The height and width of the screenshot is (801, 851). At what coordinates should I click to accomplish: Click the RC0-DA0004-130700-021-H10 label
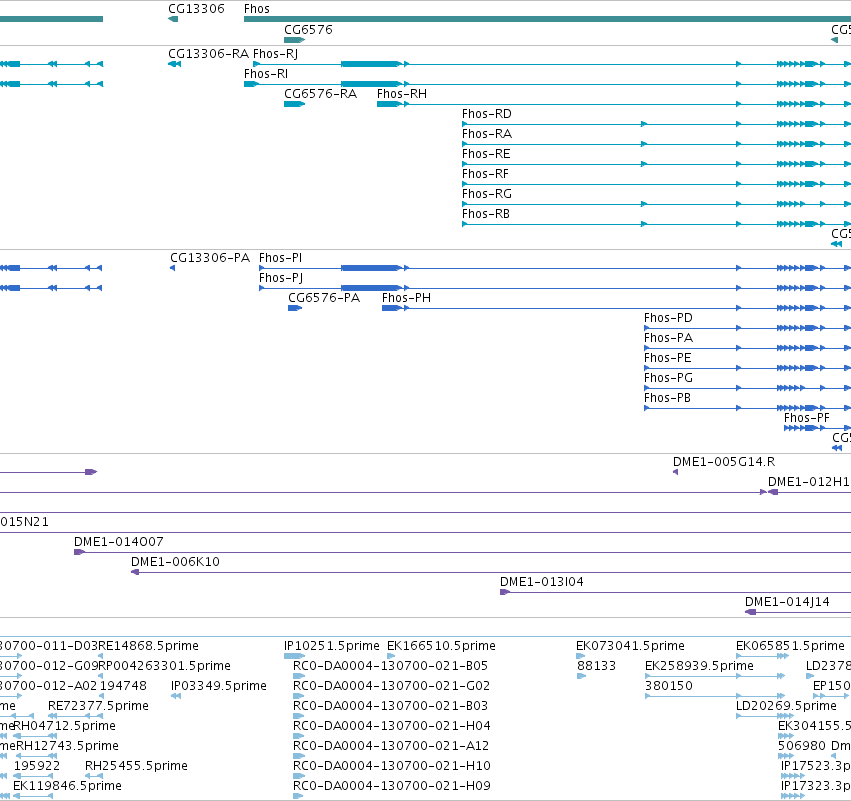click(392, 766)
